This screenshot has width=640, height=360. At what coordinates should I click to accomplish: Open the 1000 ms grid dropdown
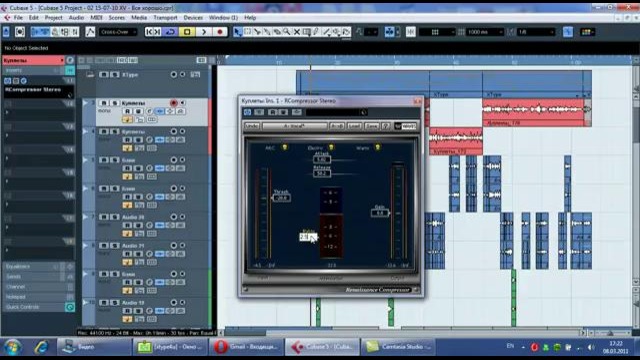coord(485,32)
